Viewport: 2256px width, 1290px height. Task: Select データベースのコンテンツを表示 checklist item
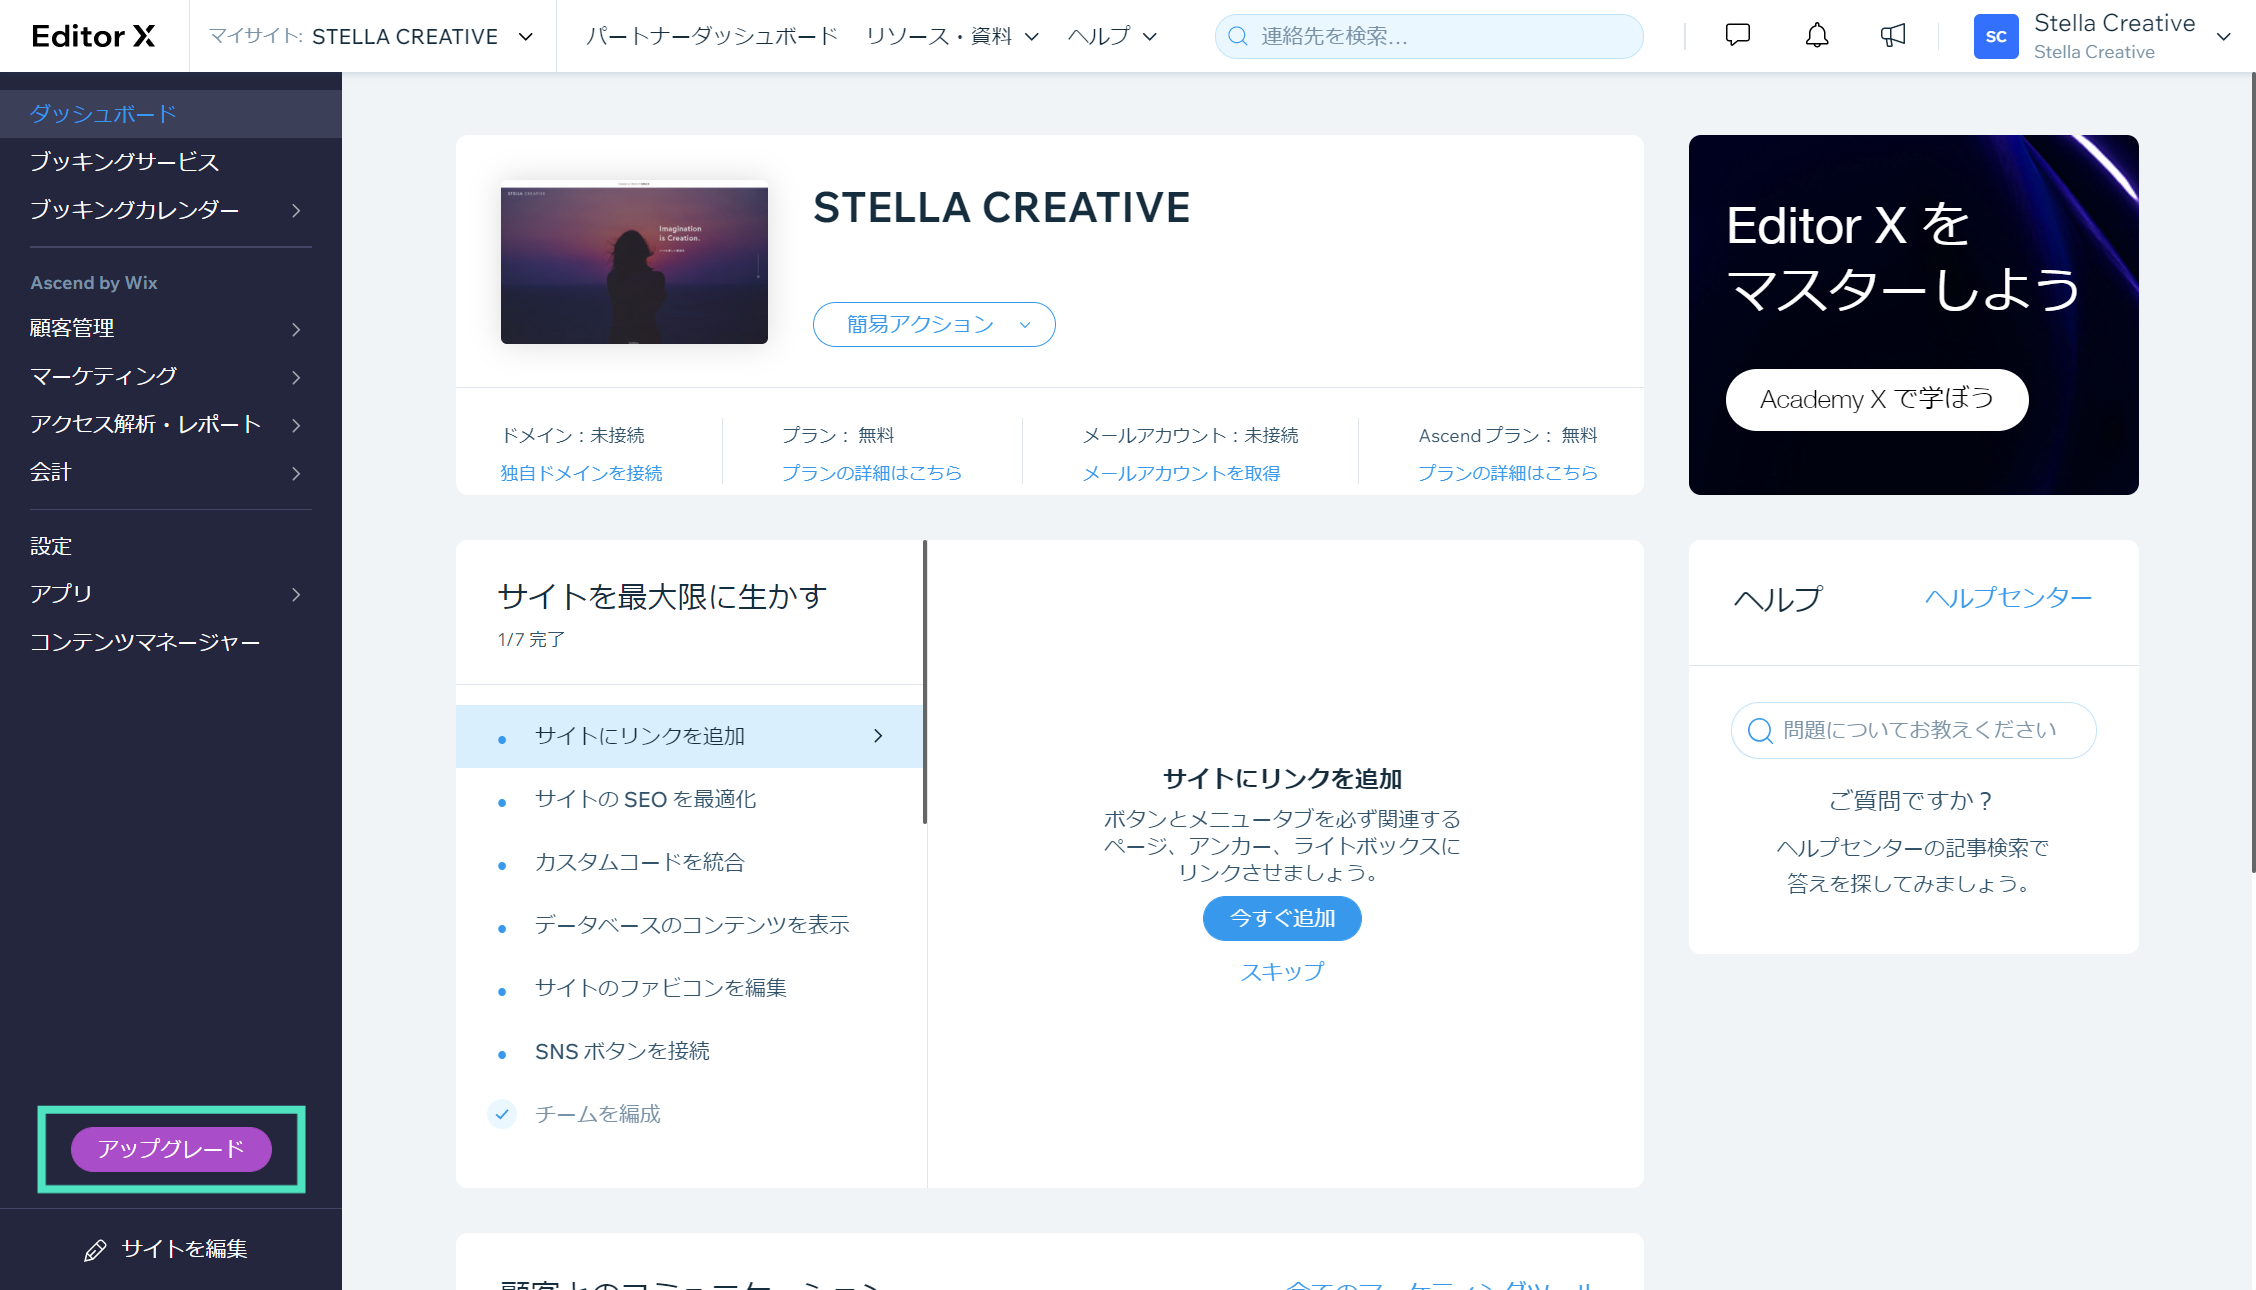(x=689, y=925)
